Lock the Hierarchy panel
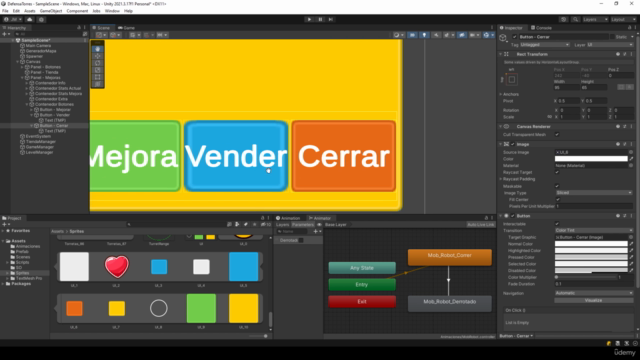This screenshot has width=640, height=360. click(x=79, y=28)
